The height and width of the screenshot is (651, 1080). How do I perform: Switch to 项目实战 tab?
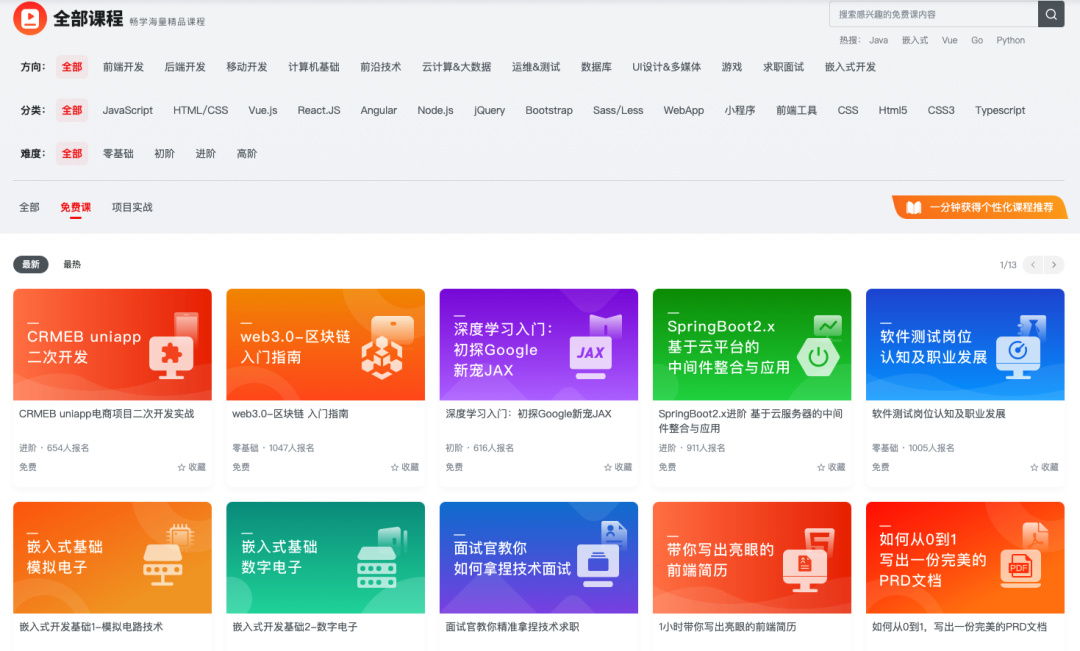[132, 207]
